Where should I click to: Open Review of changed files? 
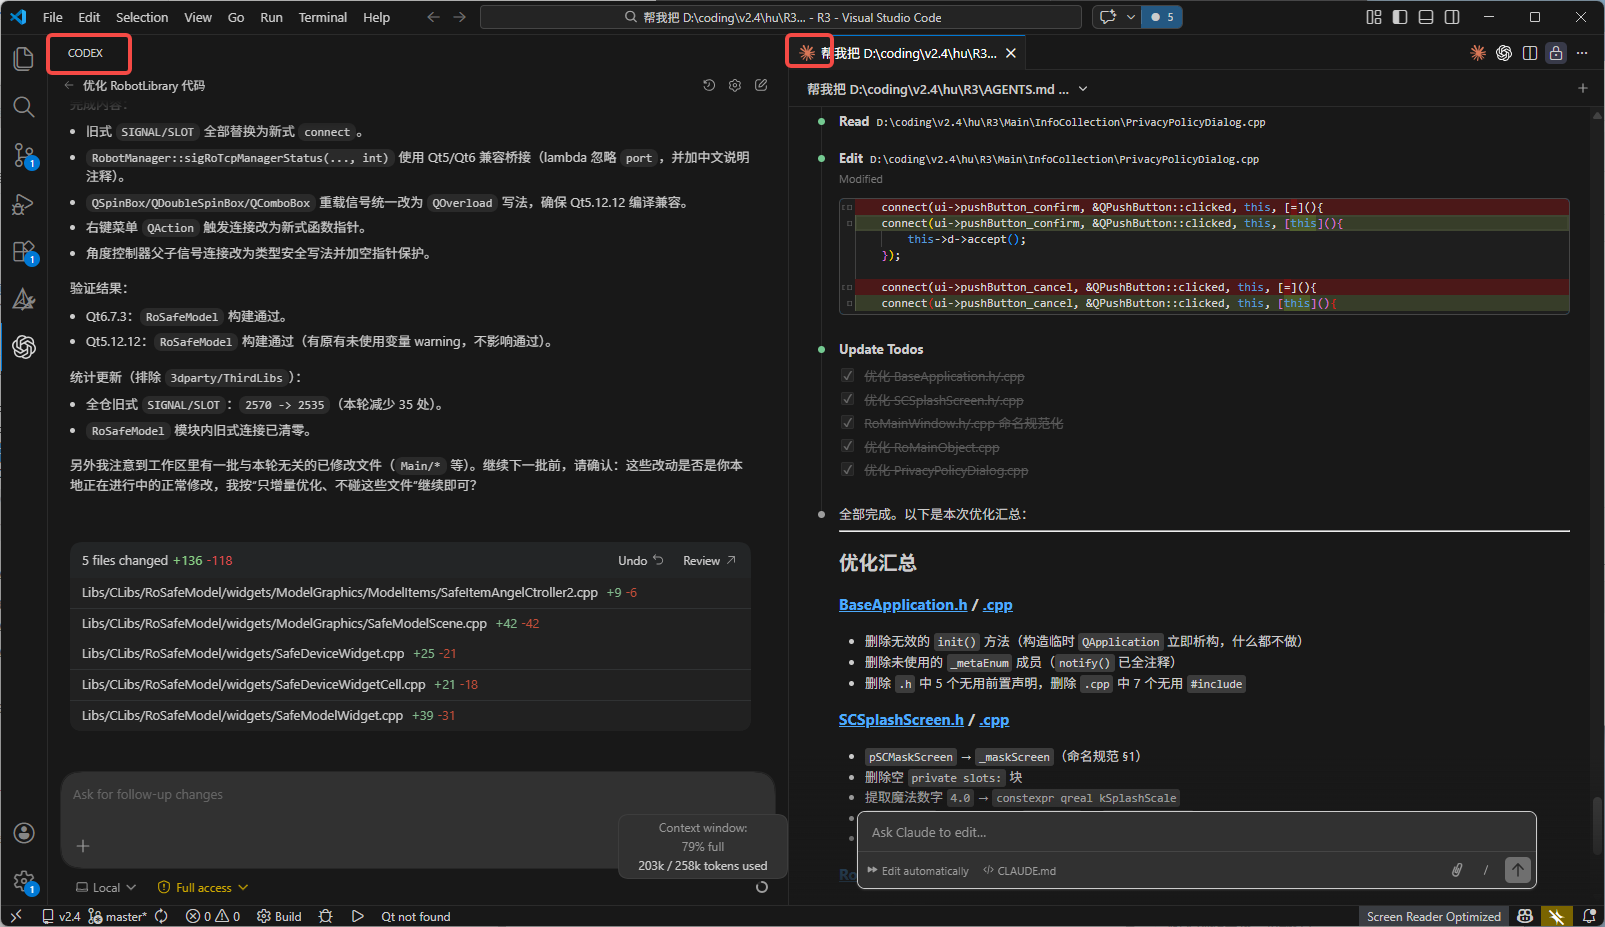click(709, 560)
